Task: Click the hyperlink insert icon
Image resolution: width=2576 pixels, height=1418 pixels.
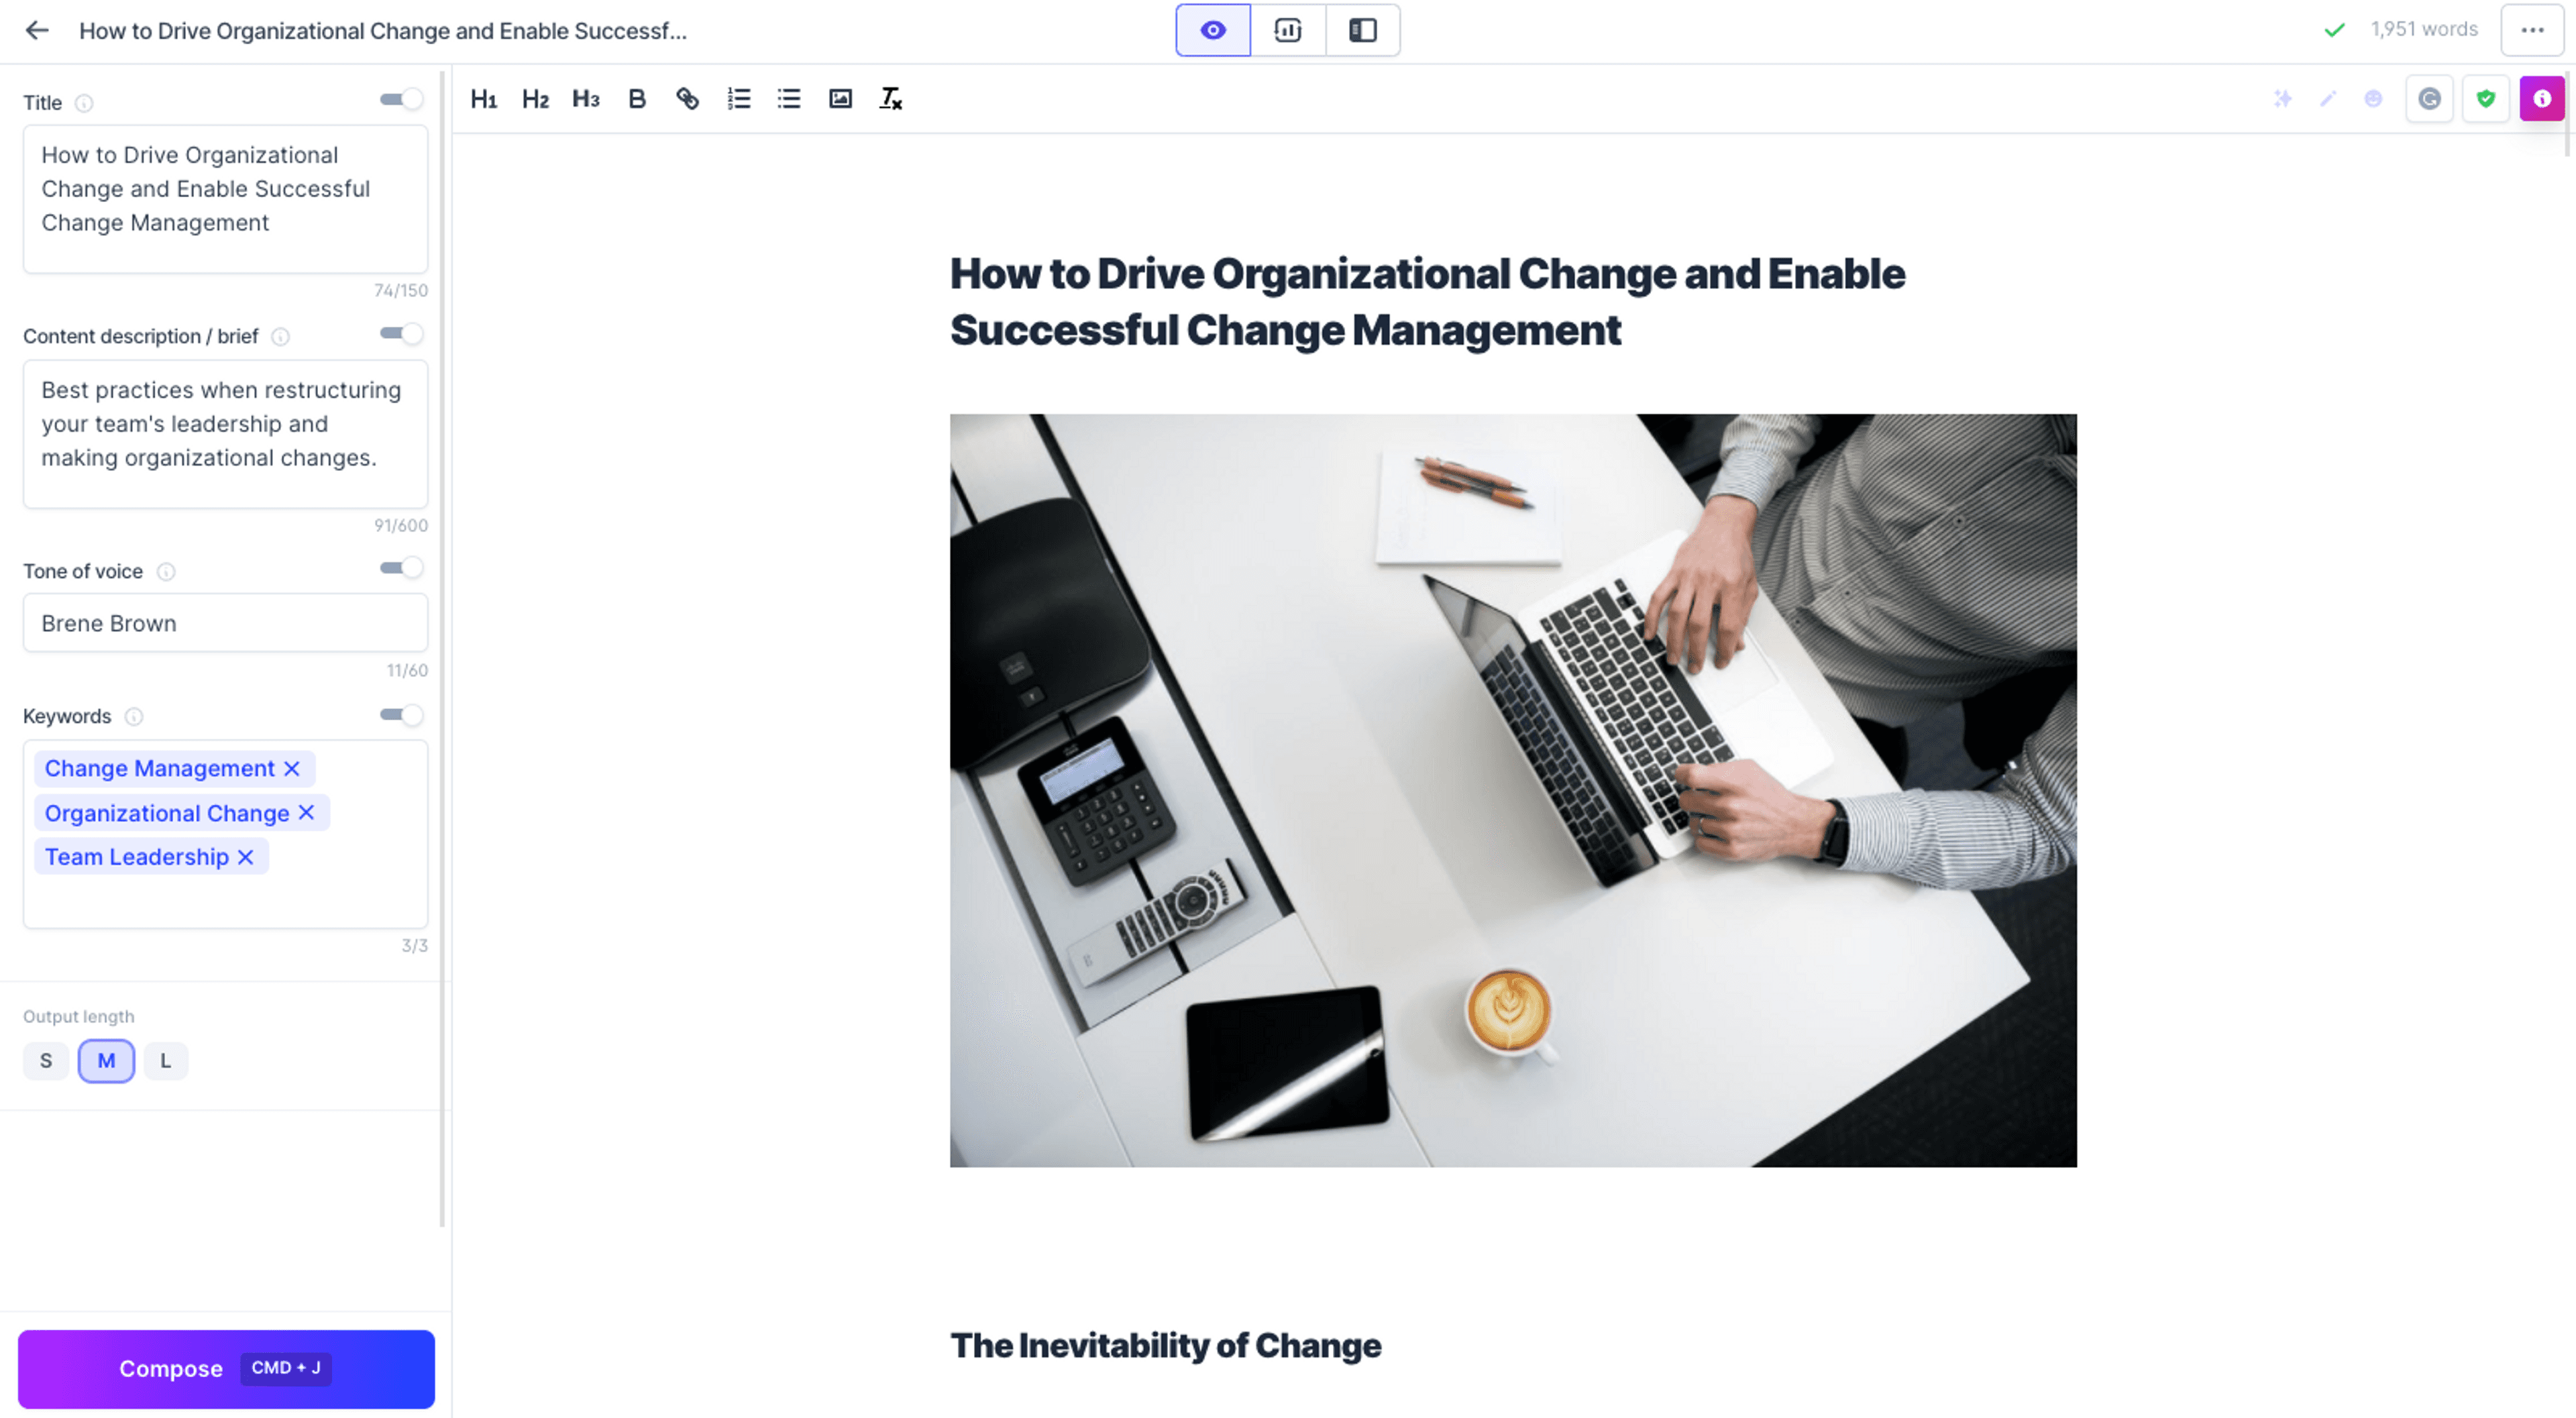Action: [688, 98]
